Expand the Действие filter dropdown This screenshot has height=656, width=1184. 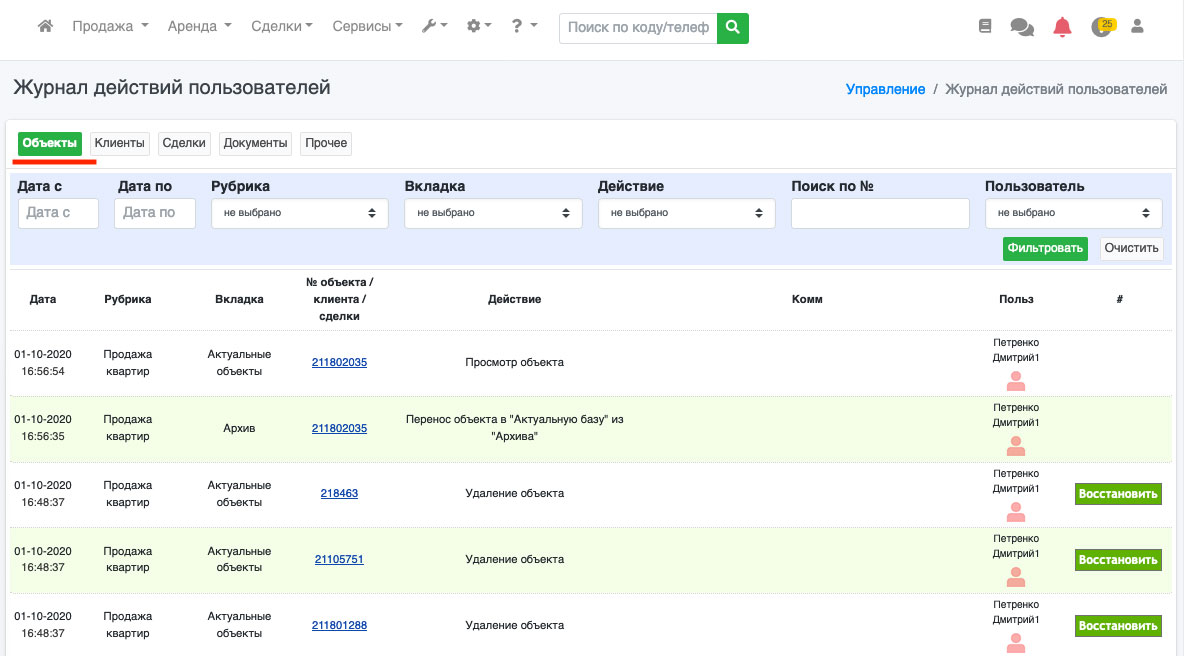[x=687, y=213]
